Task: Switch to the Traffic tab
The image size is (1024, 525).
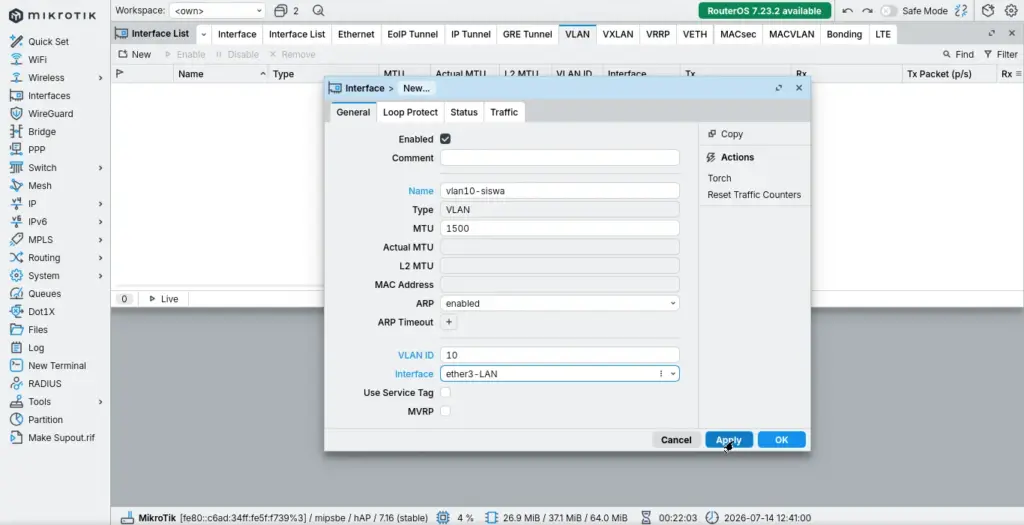Action: (x=504, y=112)
